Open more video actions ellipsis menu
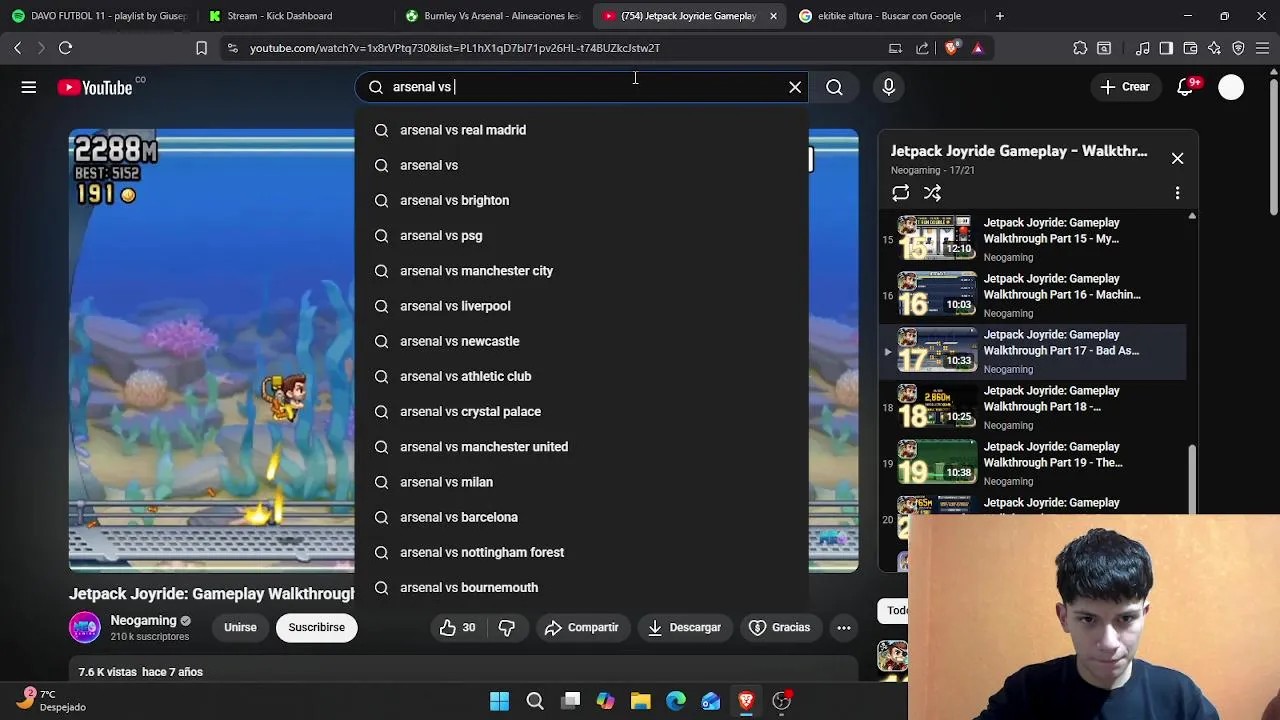This screenshot has width=1280, height=720. (x=844, y=627)
